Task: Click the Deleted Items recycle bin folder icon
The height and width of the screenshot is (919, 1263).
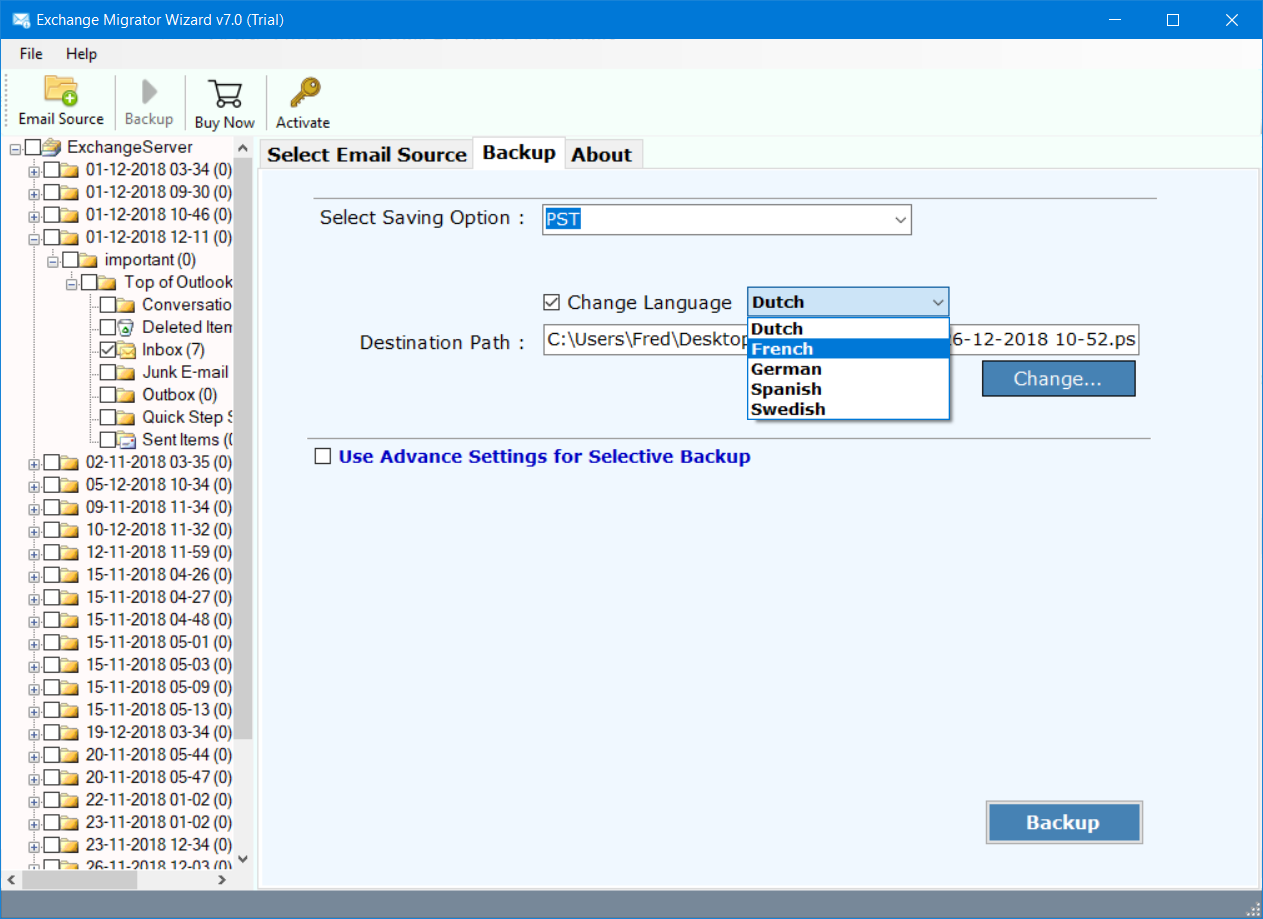Action: pyautogui.click(x=126, y=327)
